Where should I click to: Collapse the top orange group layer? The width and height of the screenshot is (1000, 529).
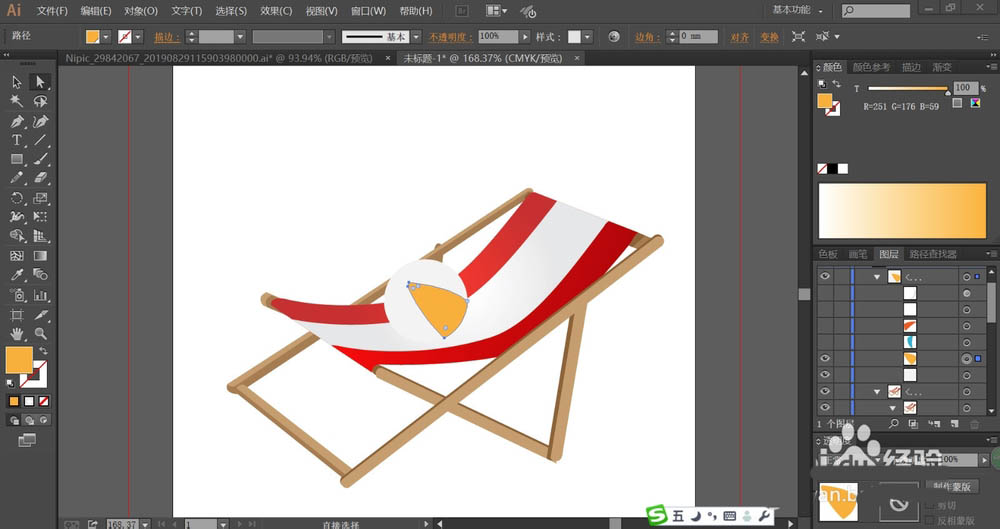(x=877, y=277)
